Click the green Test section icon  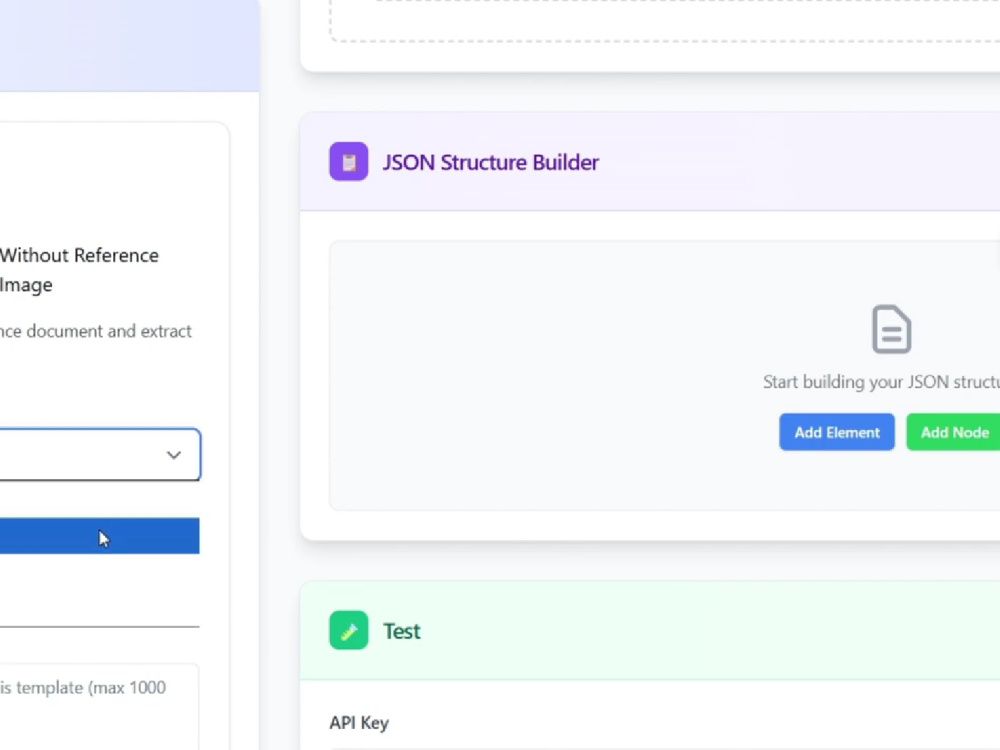[x=348, y=630]
